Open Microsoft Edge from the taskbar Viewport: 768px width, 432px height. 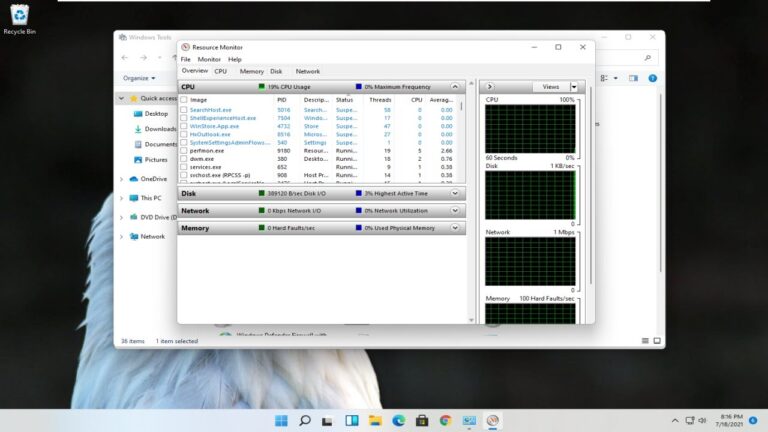tap(399, 420)
